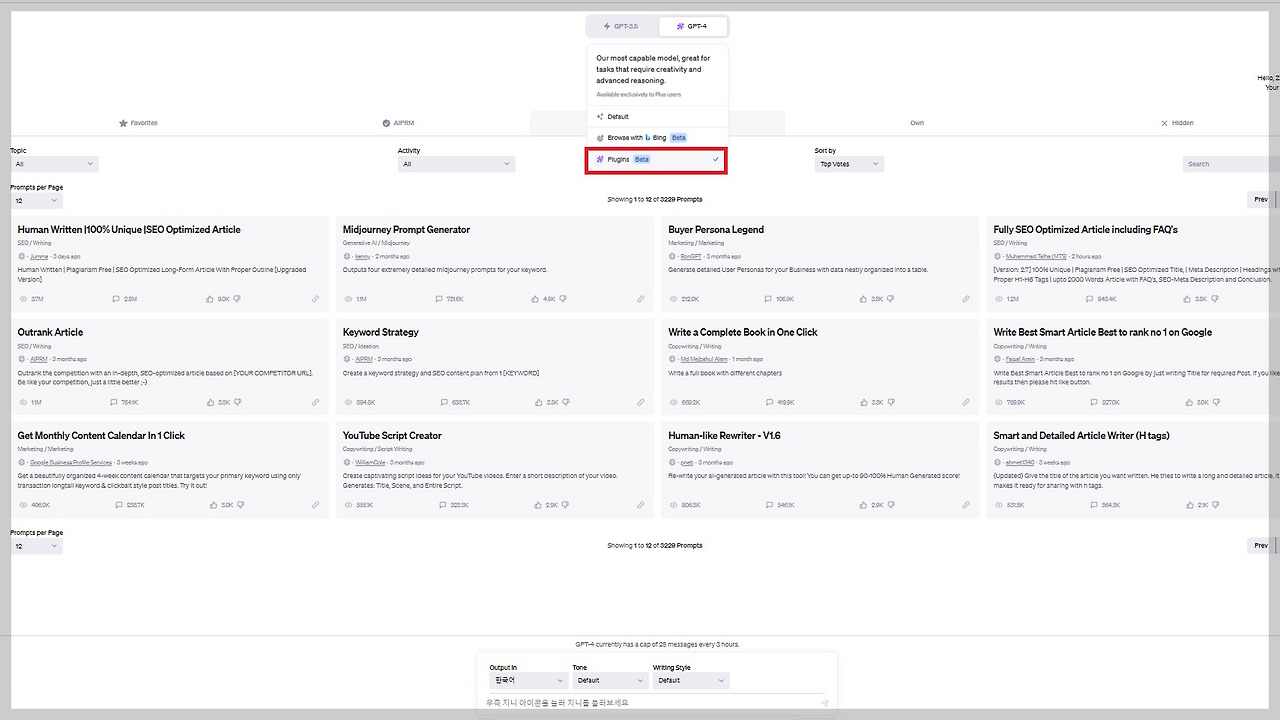This screenshot has height=720, width=1280.
Task: Open the Outrank Article prompt title
Action: (50, 333)
